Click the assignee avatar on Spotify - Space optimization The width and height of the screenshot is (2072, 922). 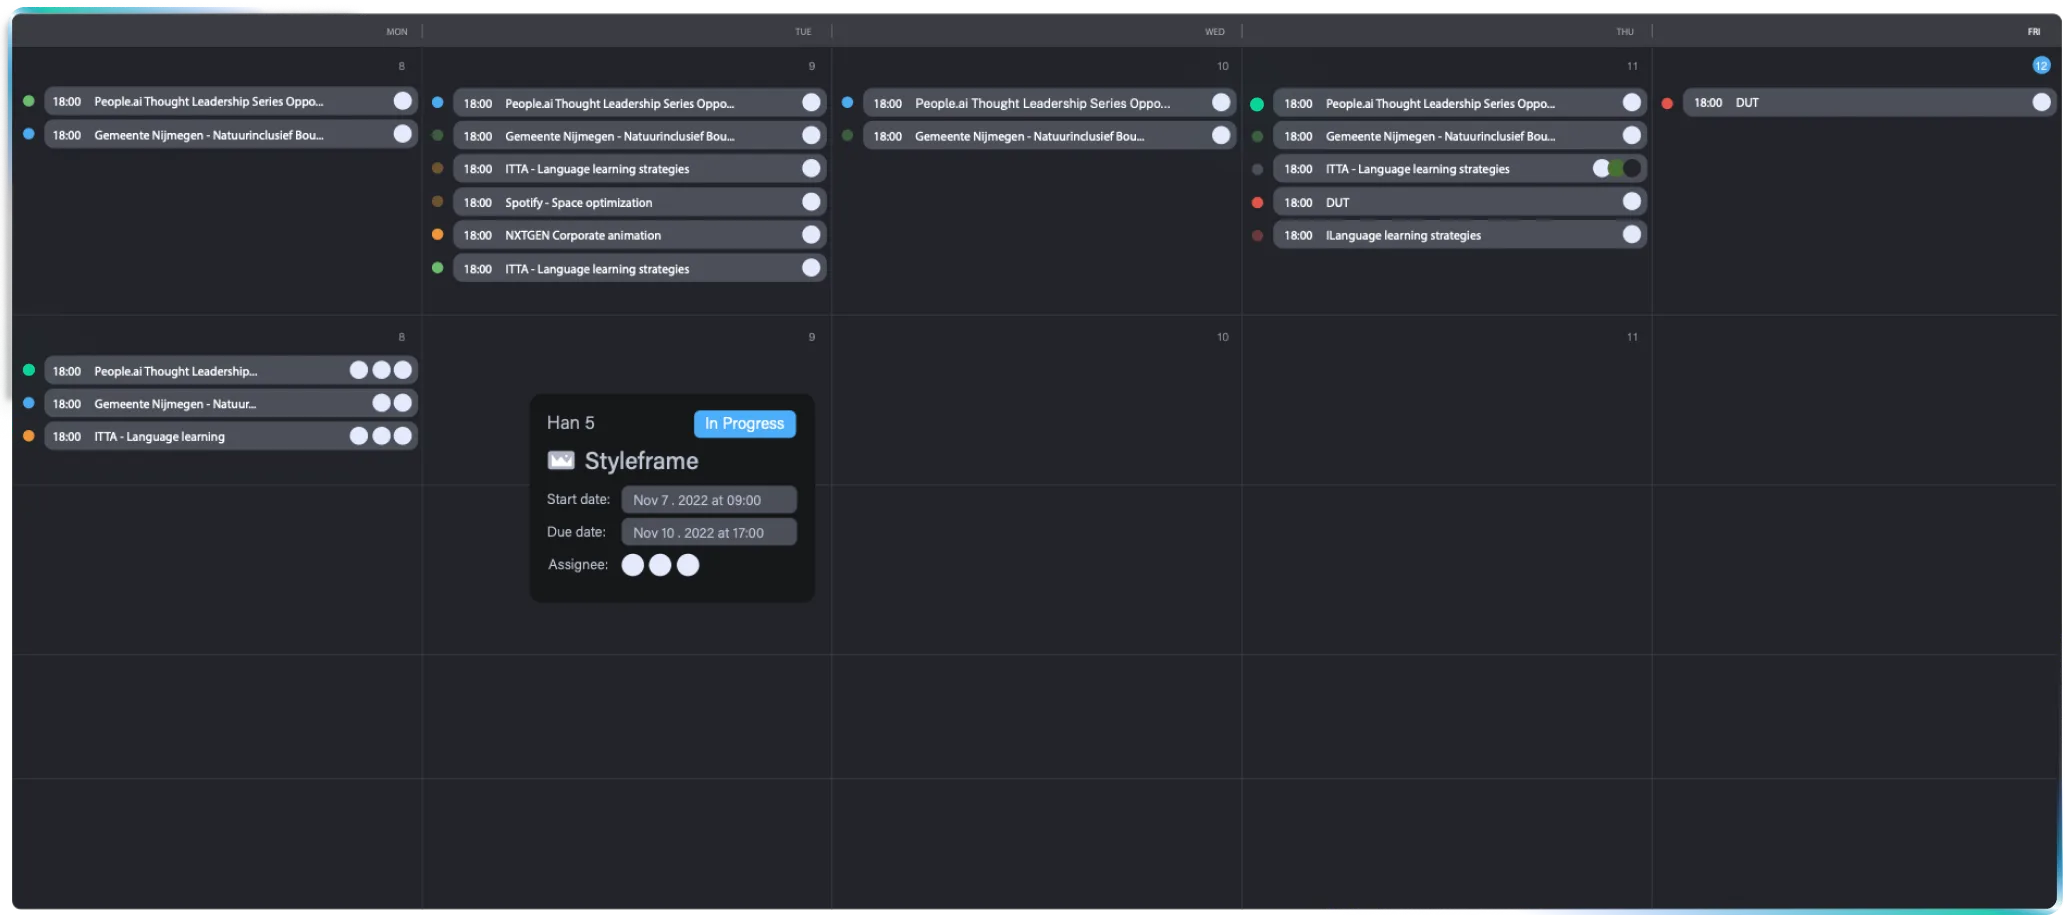(x=811, y=202)
